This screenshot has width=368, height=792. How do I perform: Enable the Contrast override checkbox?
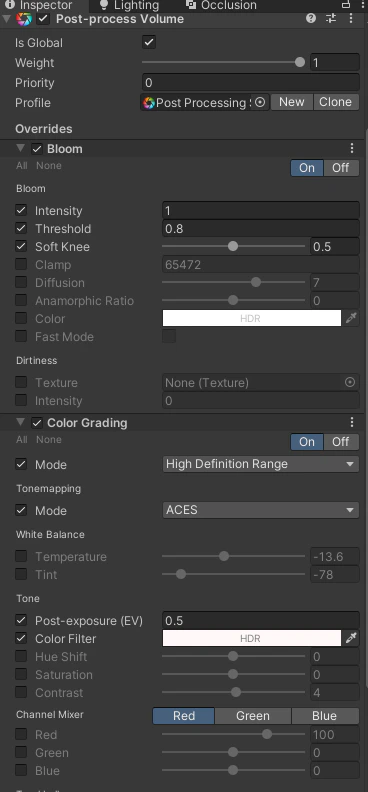pyautogui.click(x=21, y=692)
